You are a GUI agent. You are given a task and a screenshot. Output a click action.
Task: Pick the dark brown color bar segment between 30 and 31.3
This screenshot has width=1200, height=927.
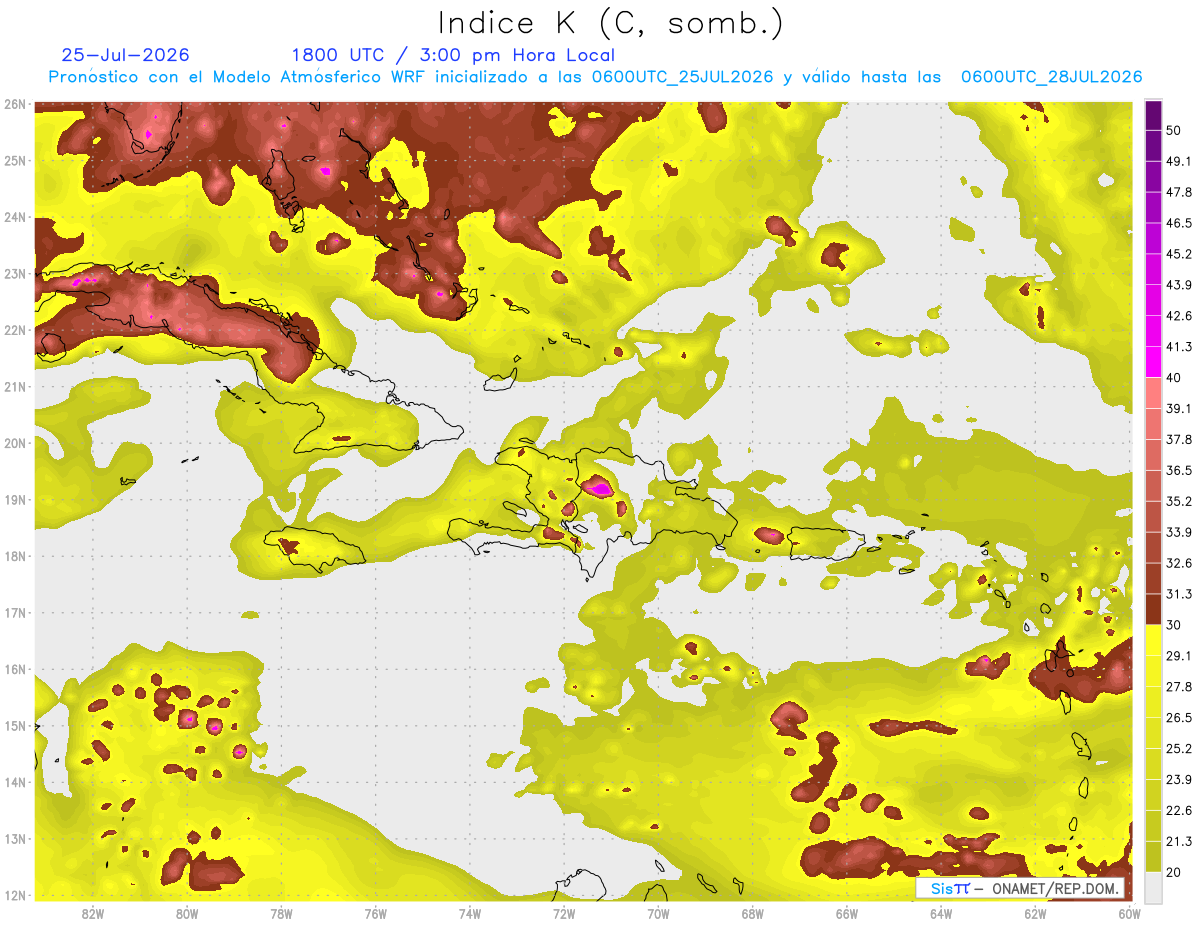(1153, 609)
